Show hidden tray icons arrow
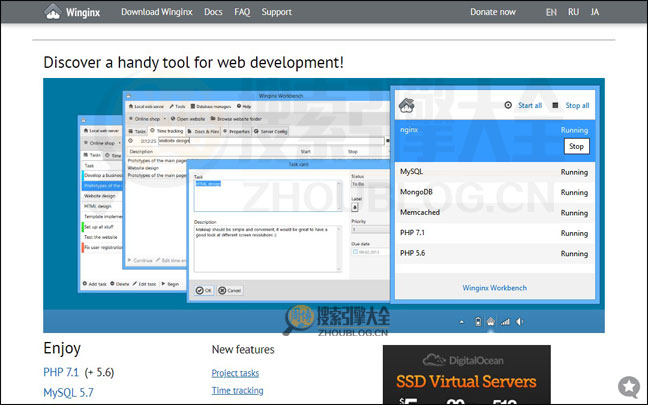The image size is (648, 405). 462,322
